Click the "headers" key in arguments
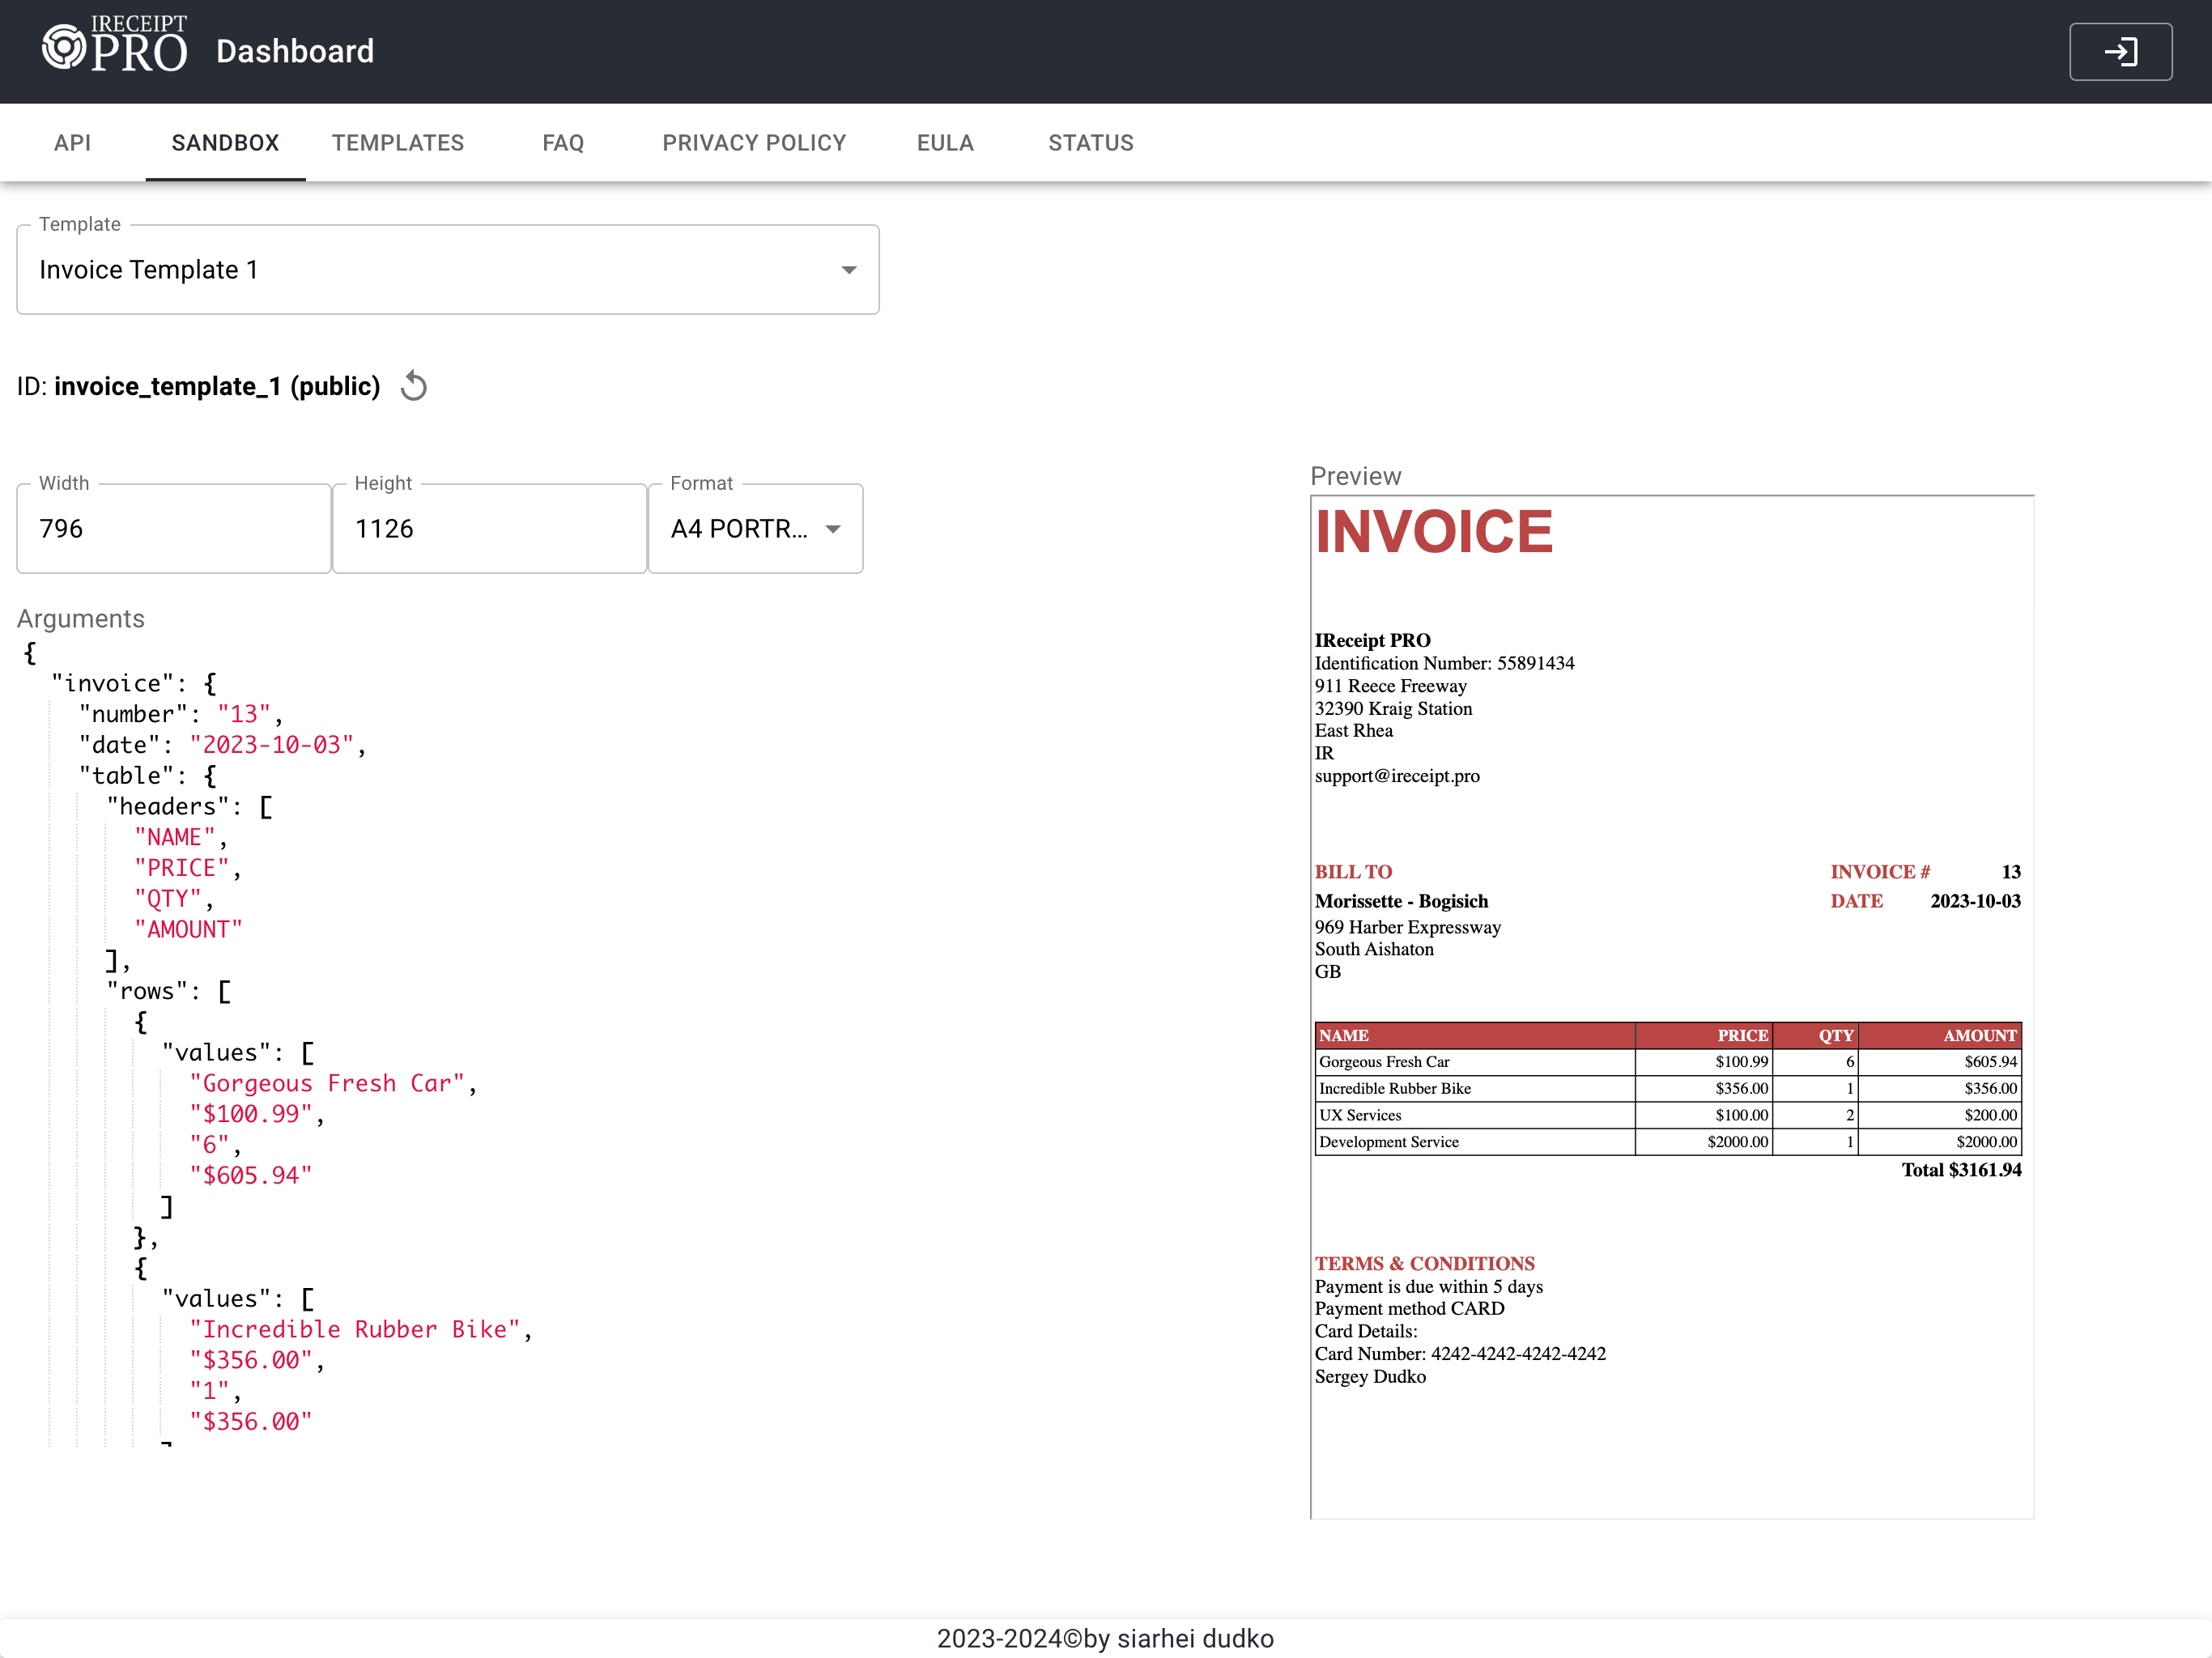Viewport: 2212px width, 1658px height. (167, 806)
